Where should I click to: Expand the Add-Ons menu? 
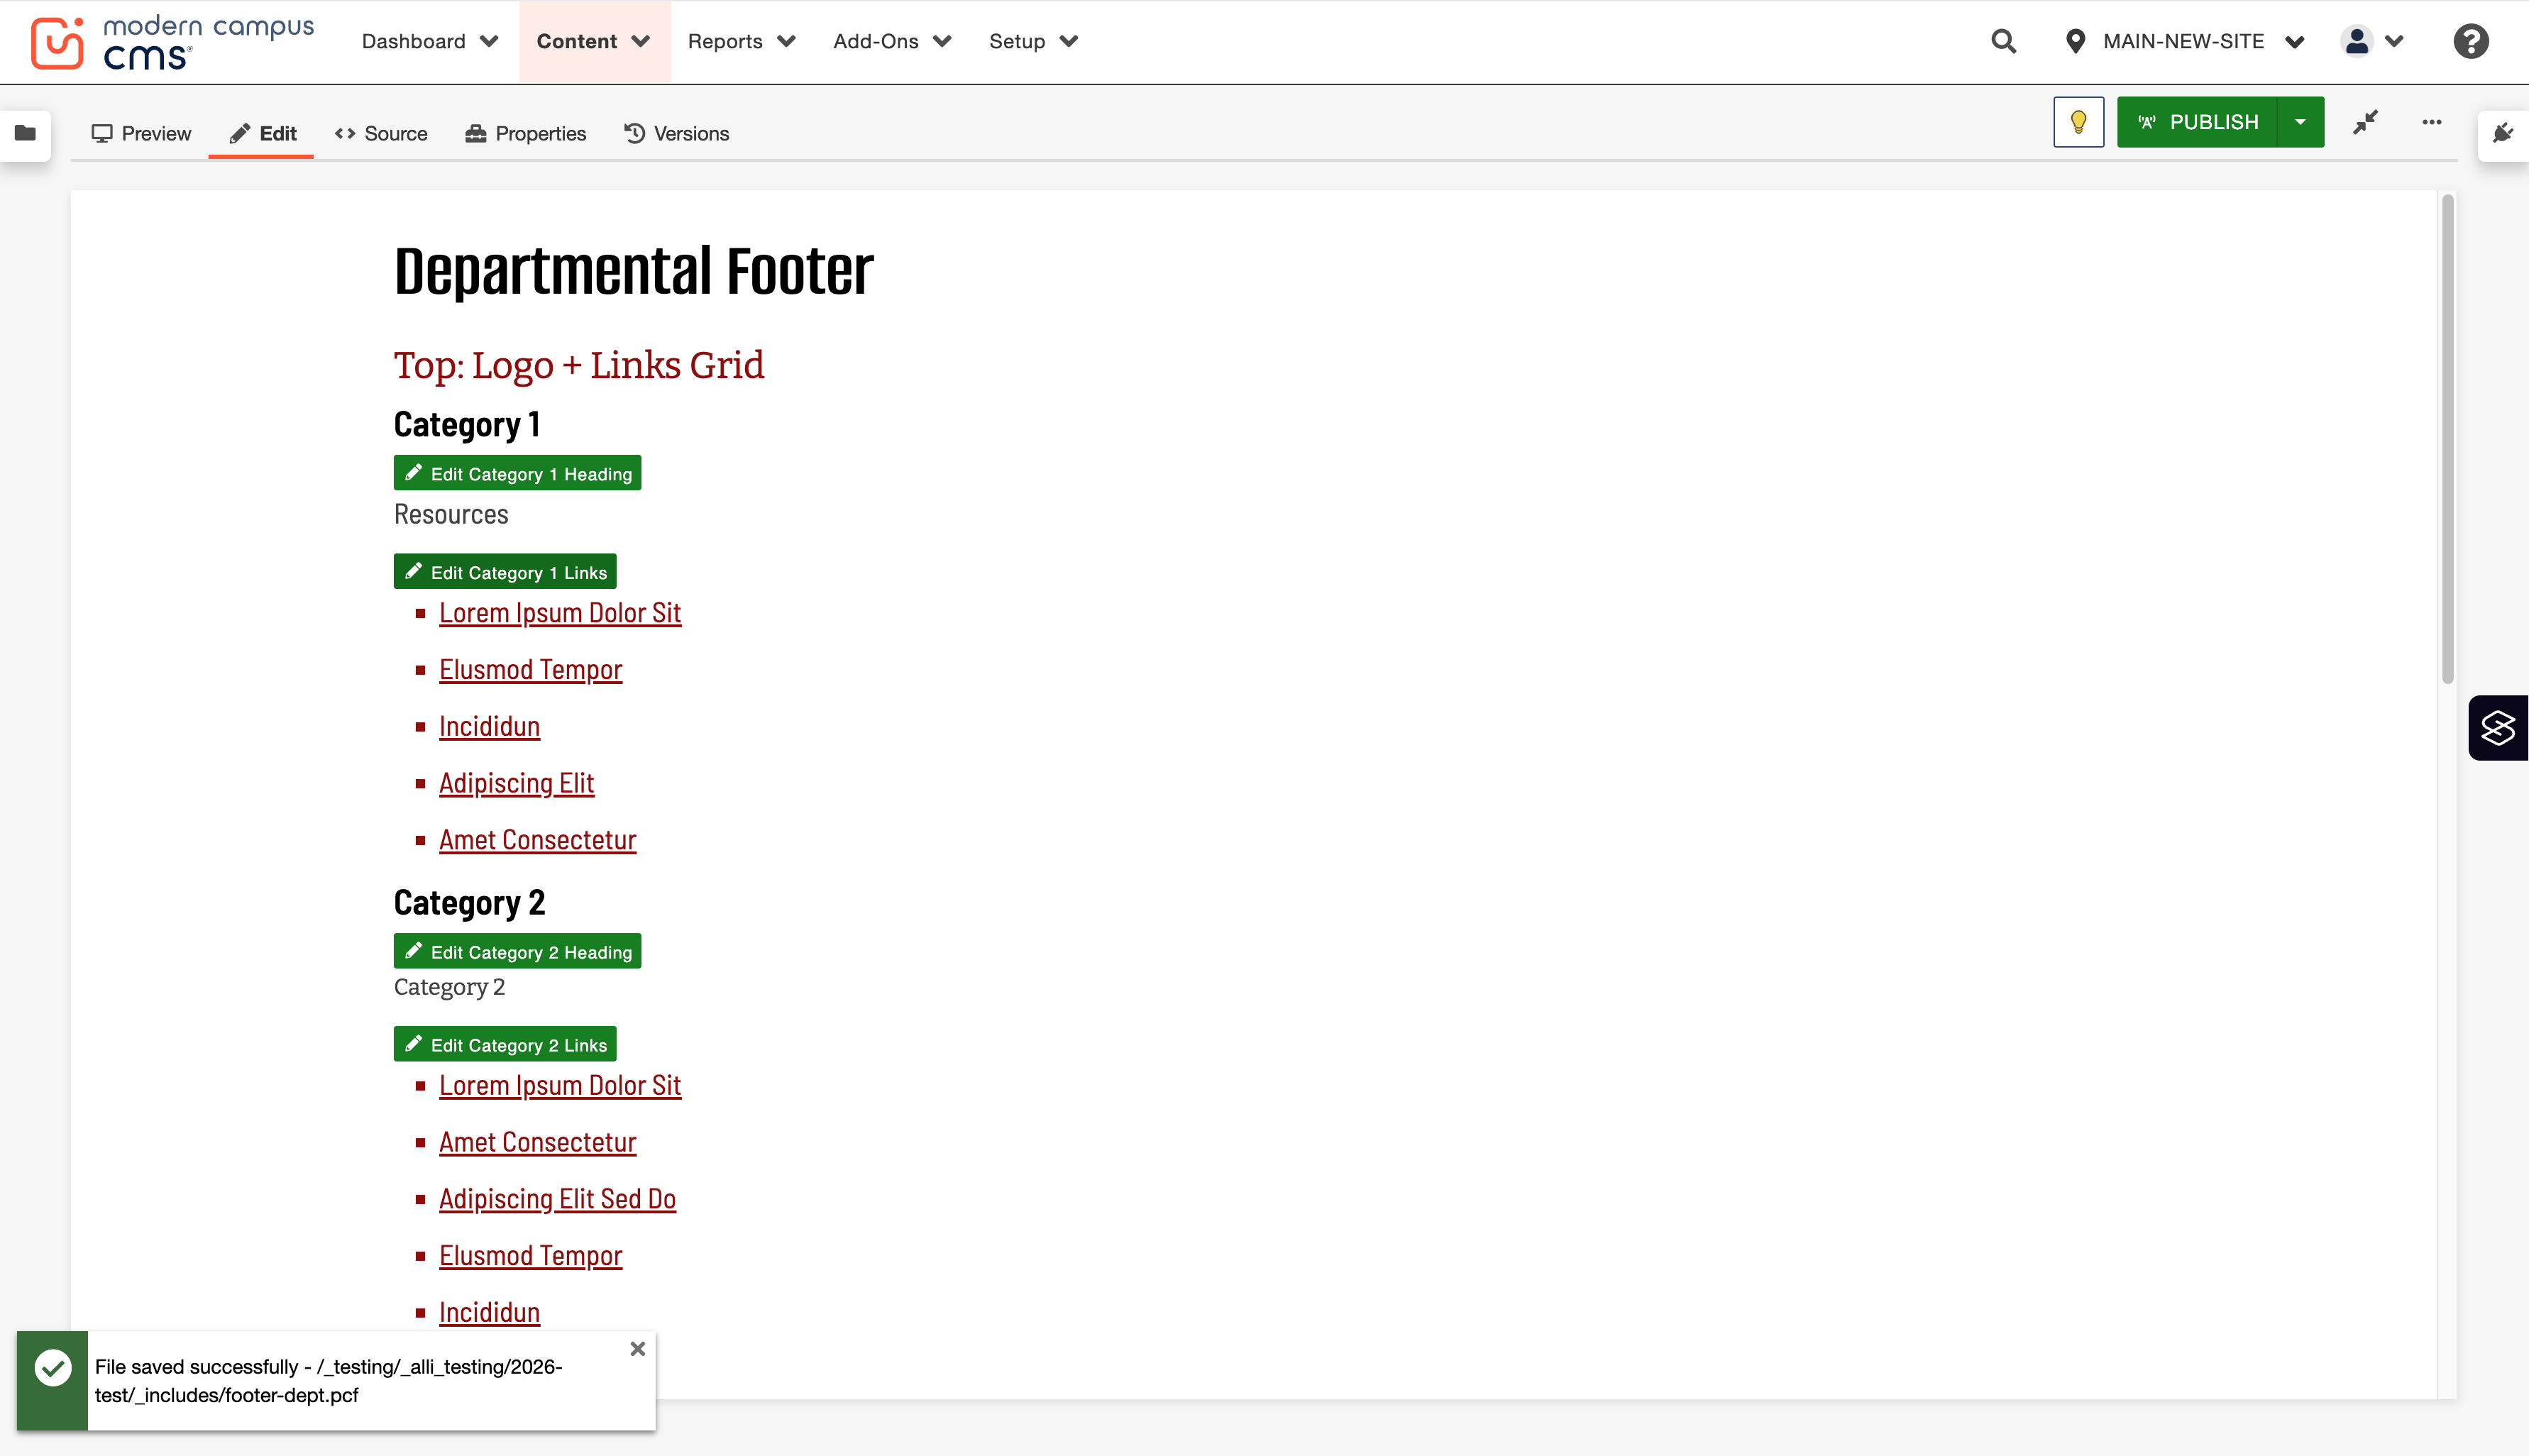pyautogui.click(x=891, y=41)
